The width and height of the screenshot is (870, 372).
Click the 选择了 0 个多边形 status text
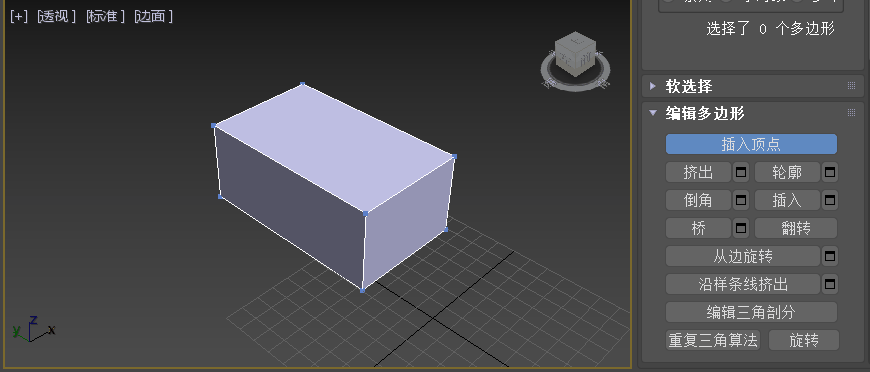(770, 29)
